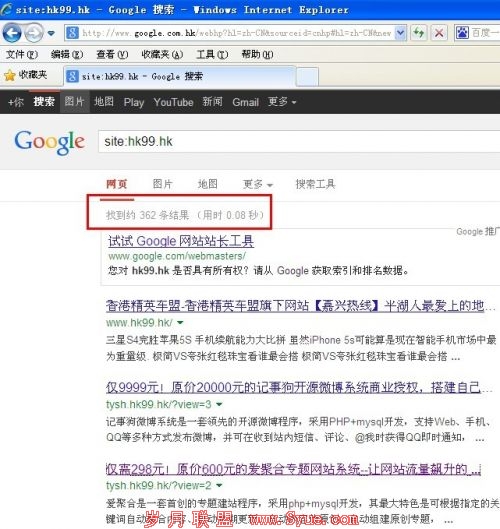Image resolution: width=500 pixels, height=529 pixels.
Task: Open Gmail from the Google bar
Action: tap(245, 102)
